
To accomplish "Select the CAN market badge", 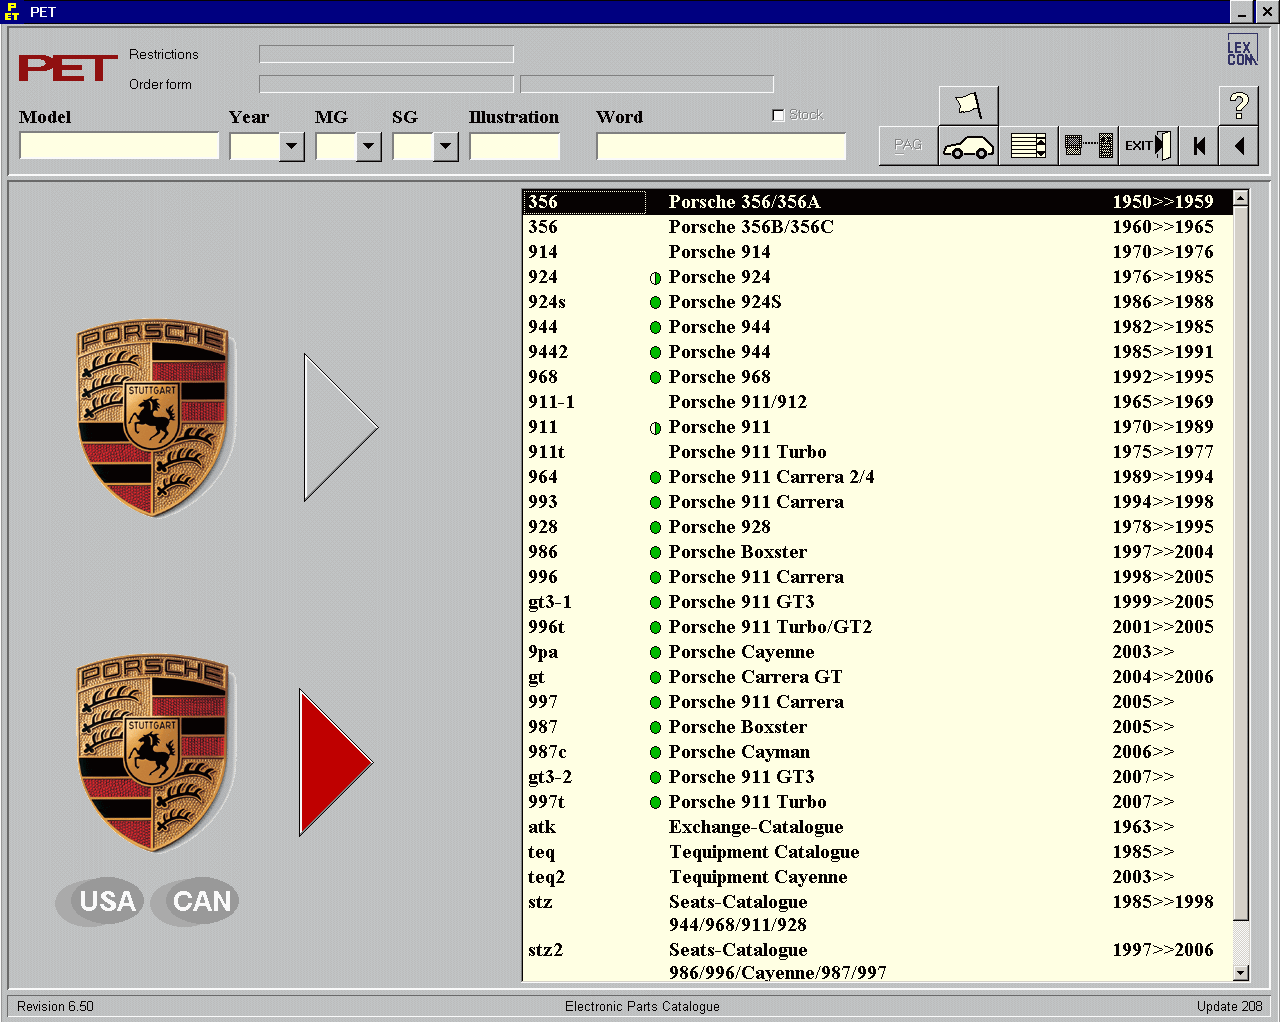I will coord(196,901).
